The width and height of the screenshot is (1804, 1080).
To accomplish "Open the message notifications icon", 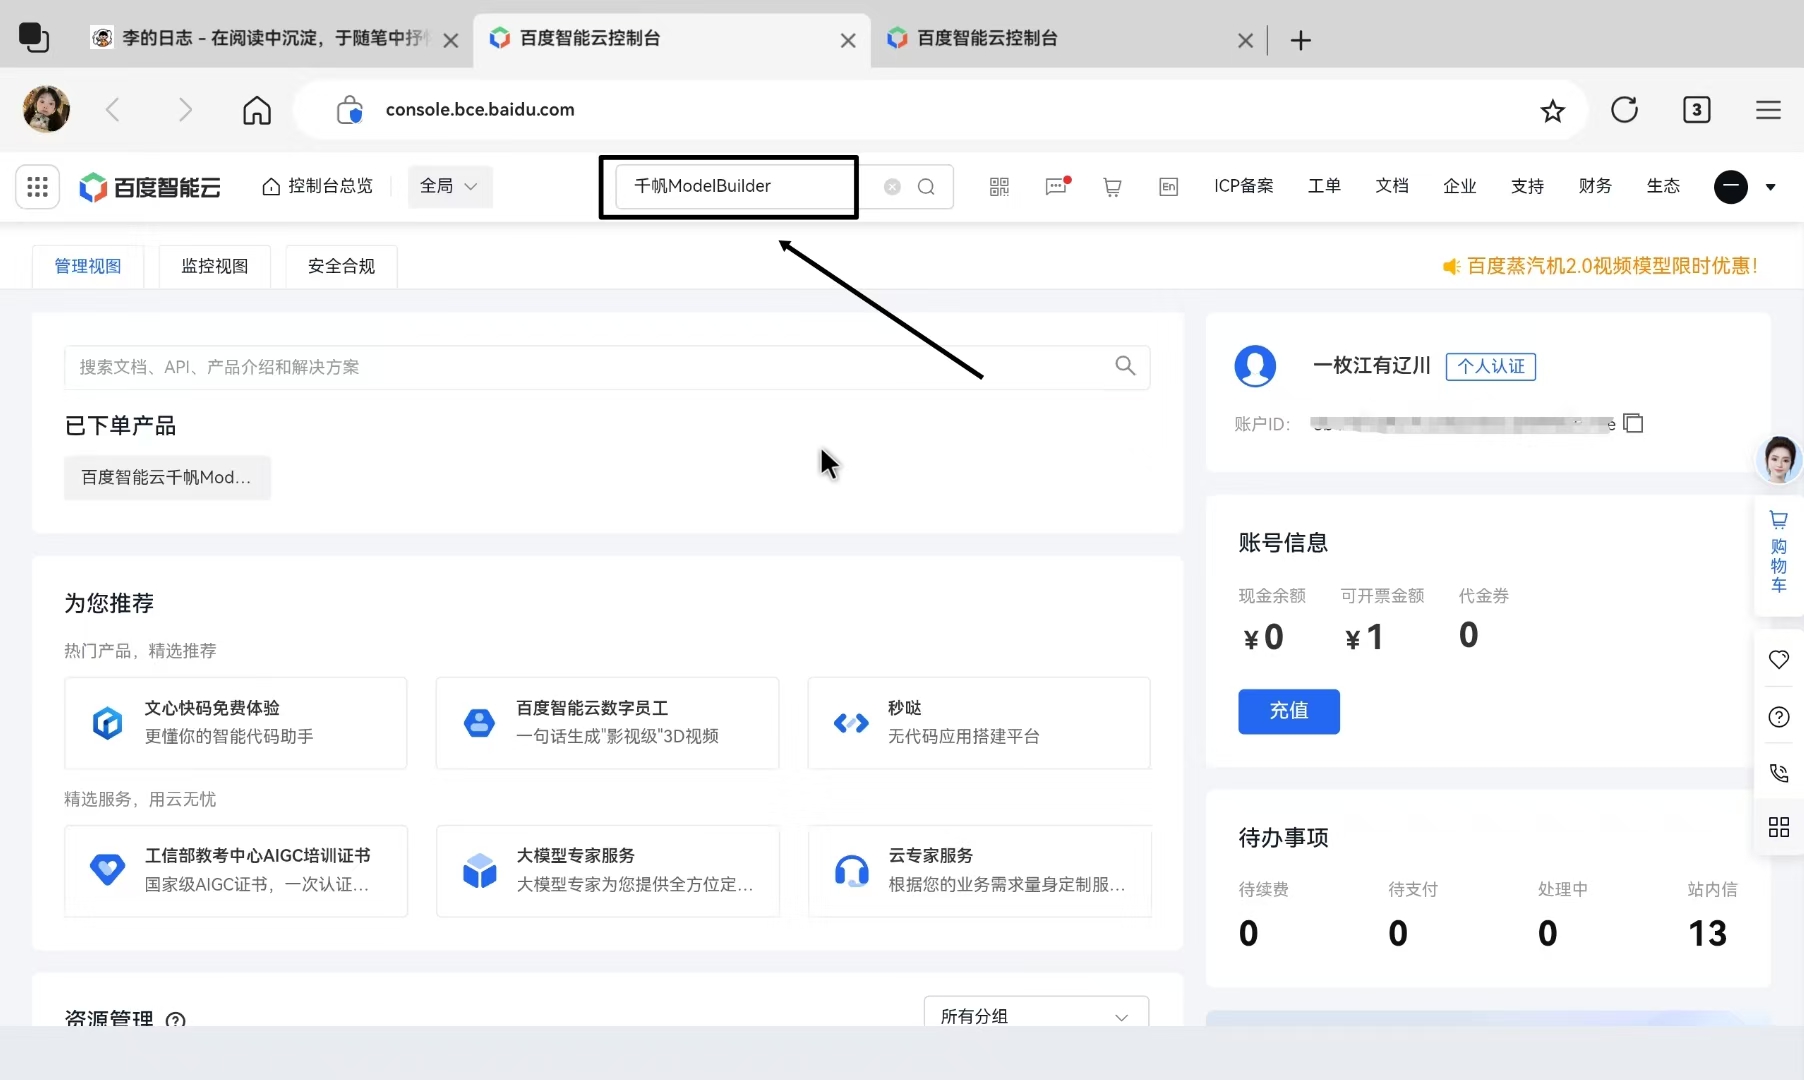I will coord(1057,187).
